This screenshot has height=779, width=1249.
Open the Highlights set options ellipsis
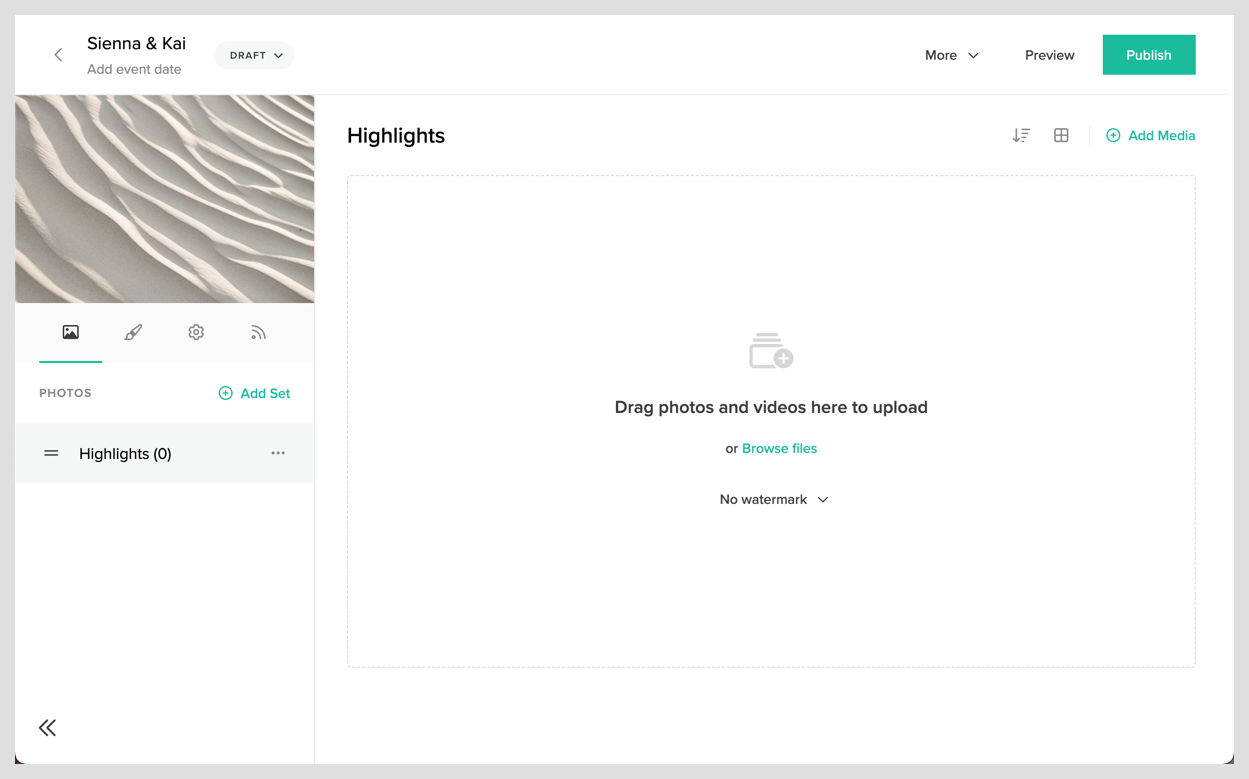pos(278,453)
